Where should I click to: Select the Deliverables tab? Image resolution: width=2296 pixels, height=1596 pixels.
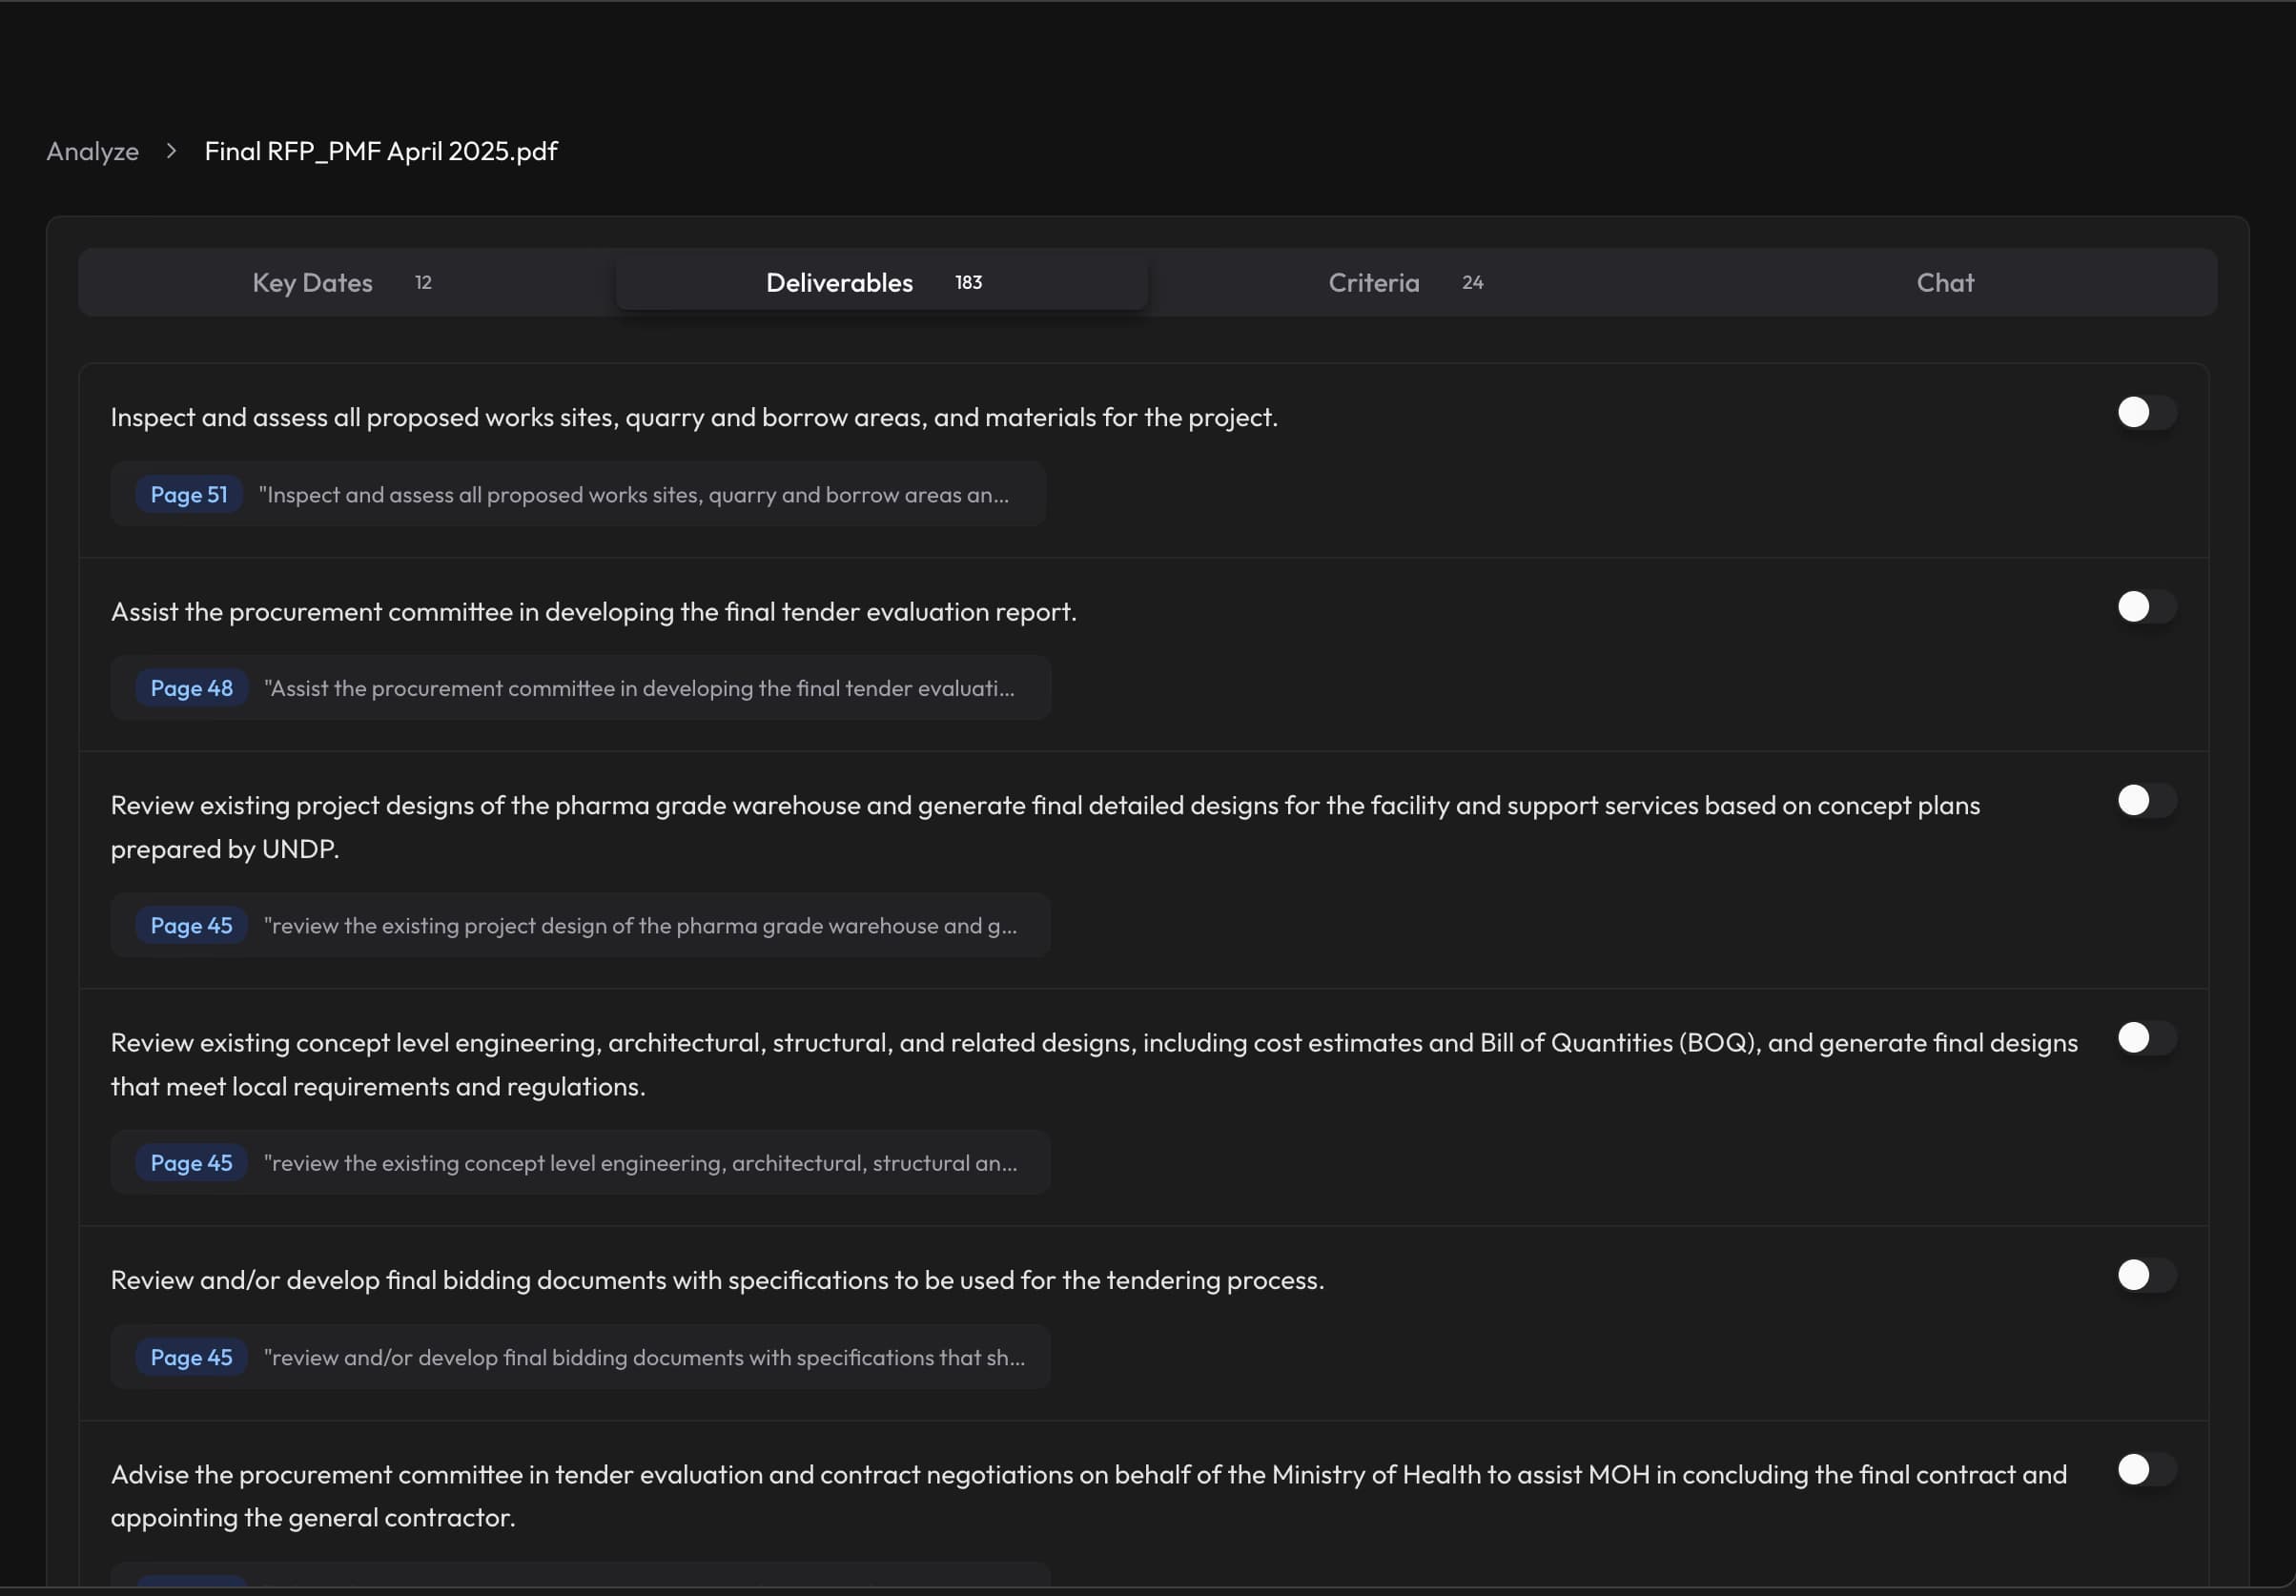click(839, 283)
